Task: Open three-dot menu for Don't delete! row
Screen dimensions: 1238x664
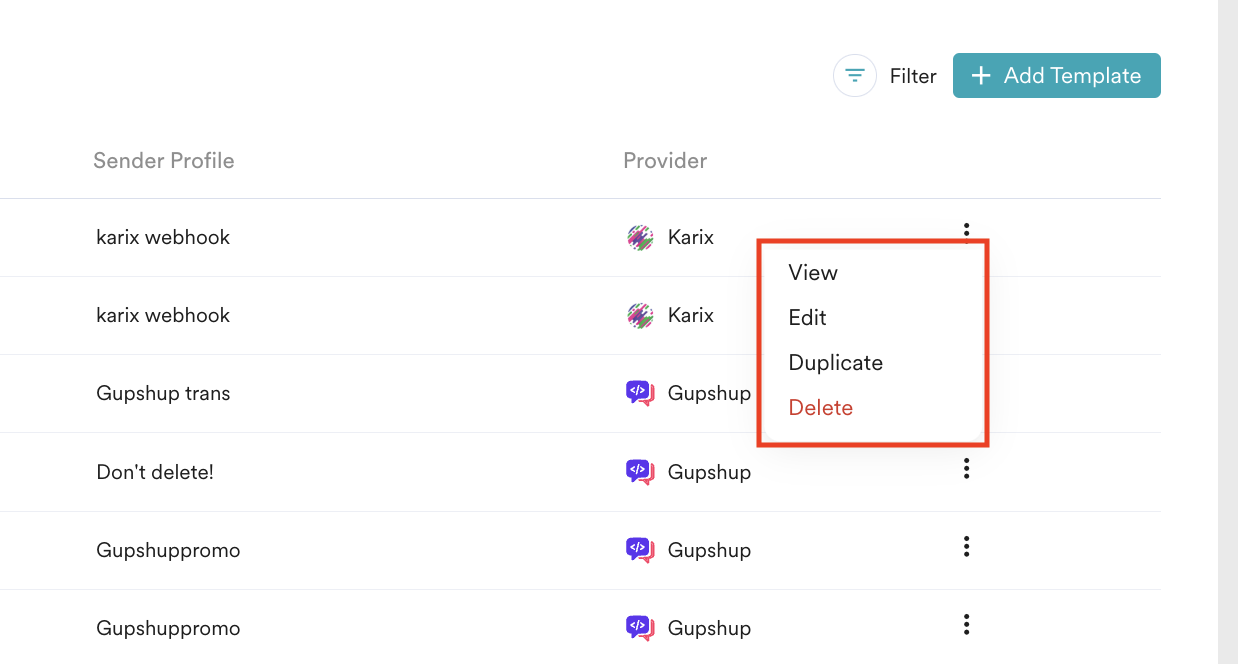Action: pos(966,469)
